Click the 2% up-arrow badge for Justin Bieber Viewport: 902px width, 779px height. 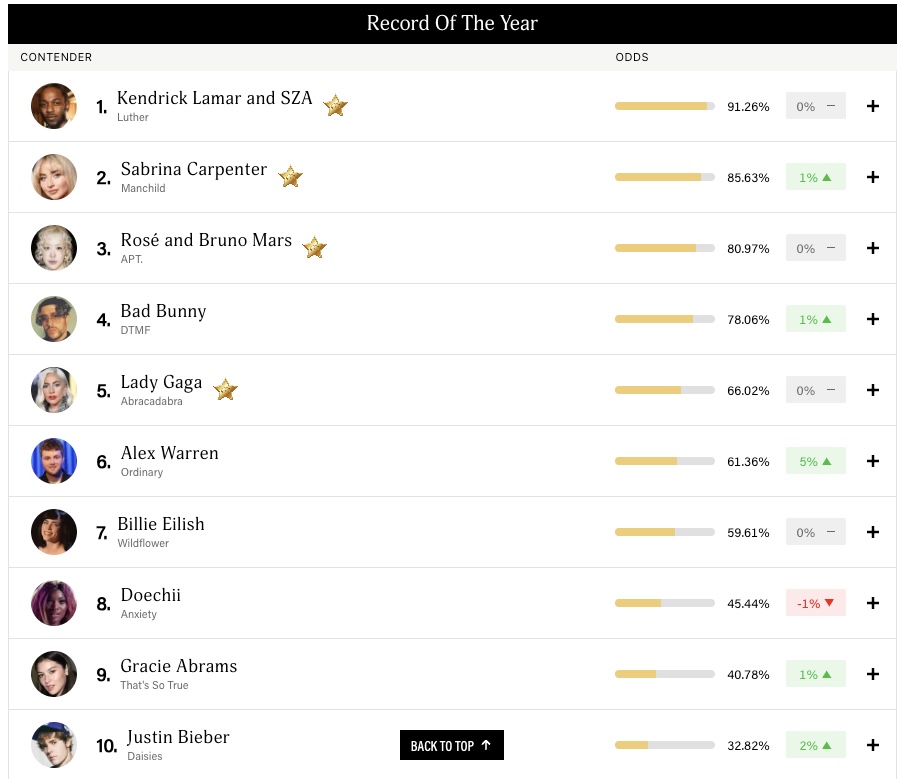point(815,745)
